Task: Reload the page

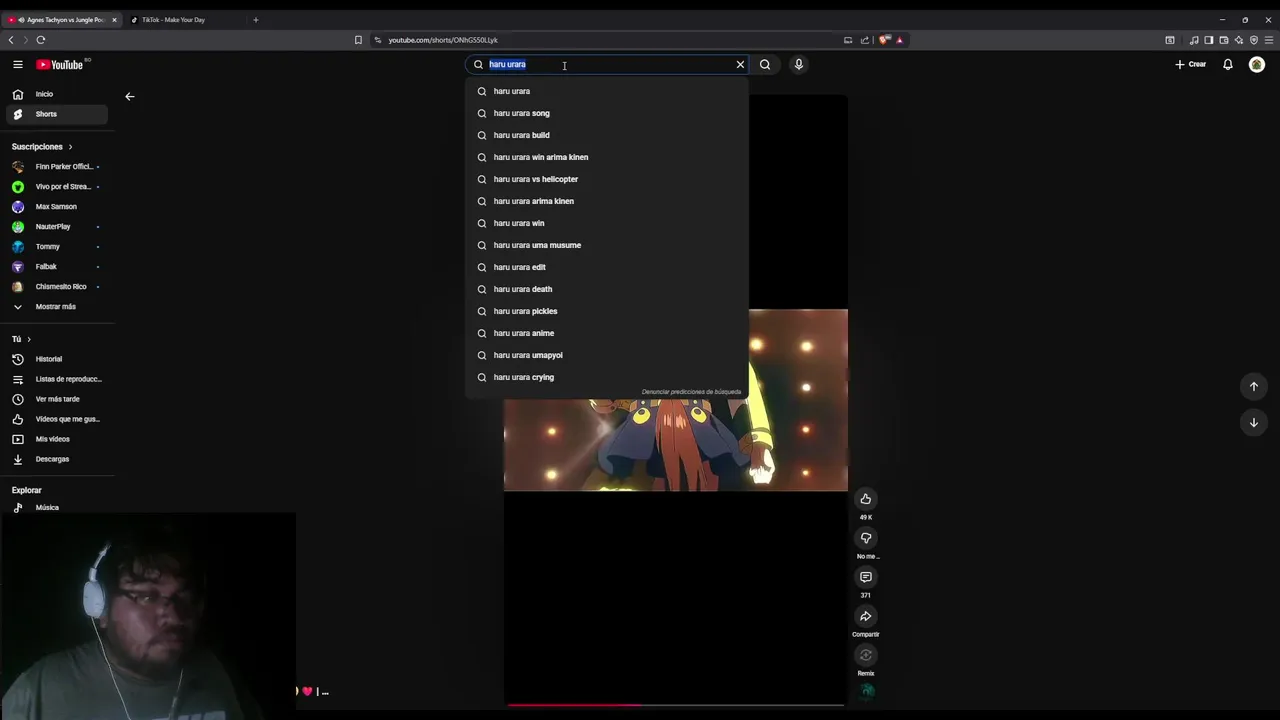Action: pyautogui.click(x=41, y=40)
